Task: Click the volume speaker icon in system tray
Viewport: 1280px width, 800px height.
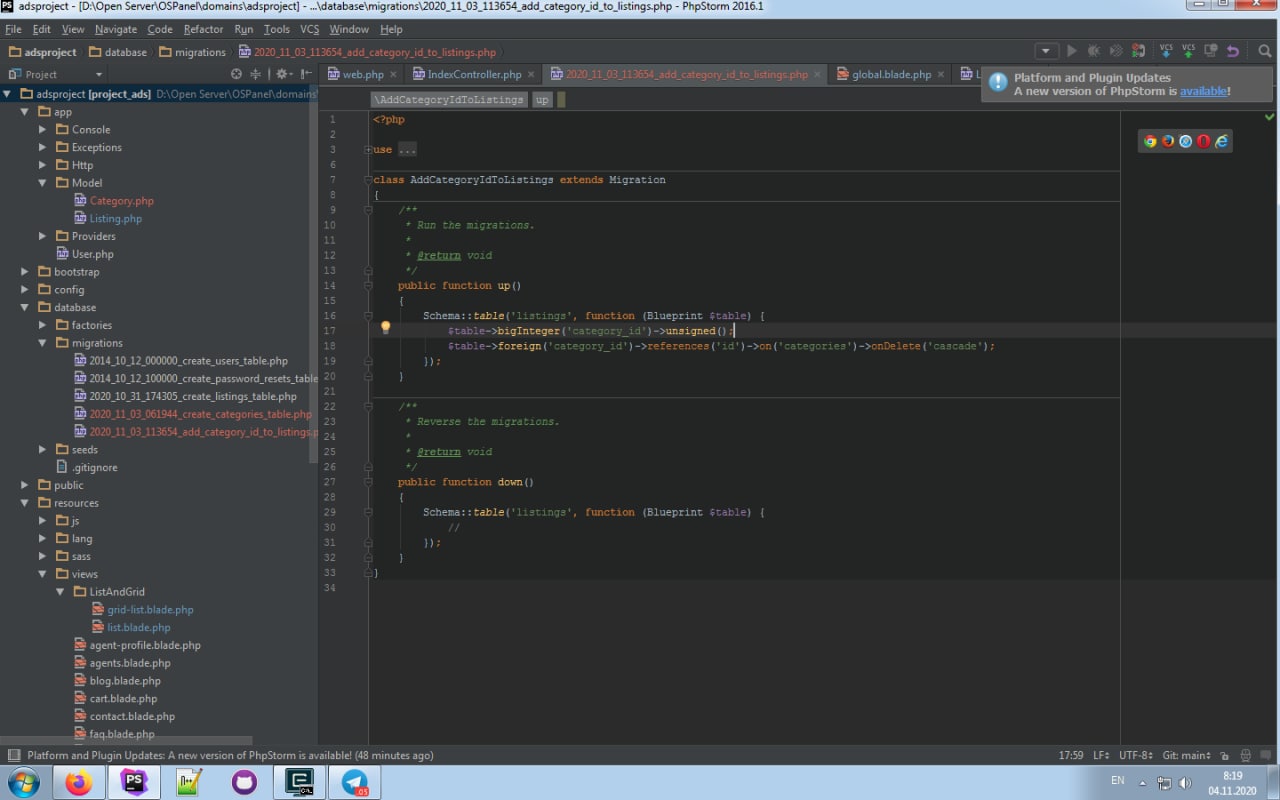Action: pyautogui.click(x=1184, y=782)
